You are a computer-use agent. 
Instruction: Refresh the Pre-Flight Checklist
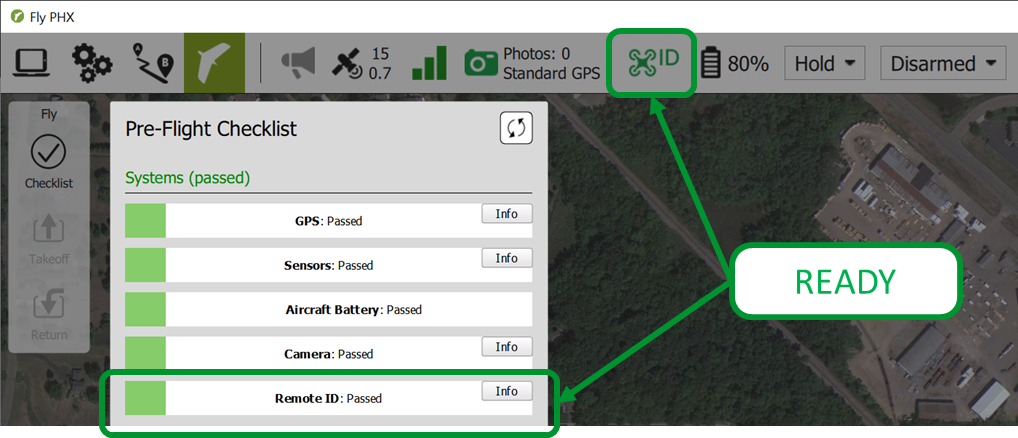click(x=516, y=128)
